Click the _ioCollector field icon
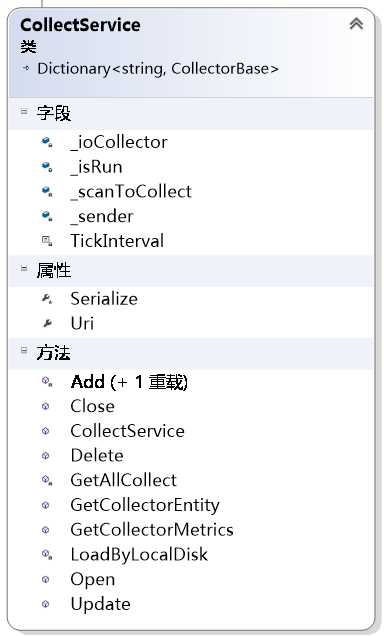This screenshot has width=384, height=636. 47,142
